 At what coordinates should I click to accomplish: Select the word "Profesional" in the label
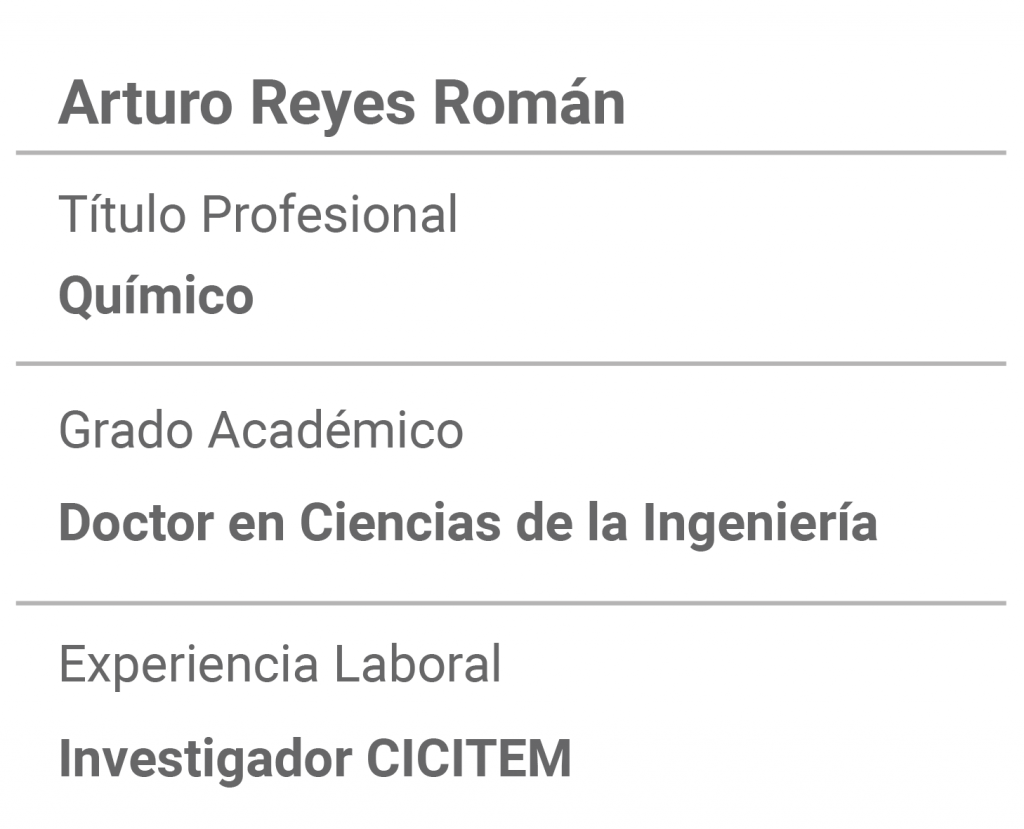(330, 213)
